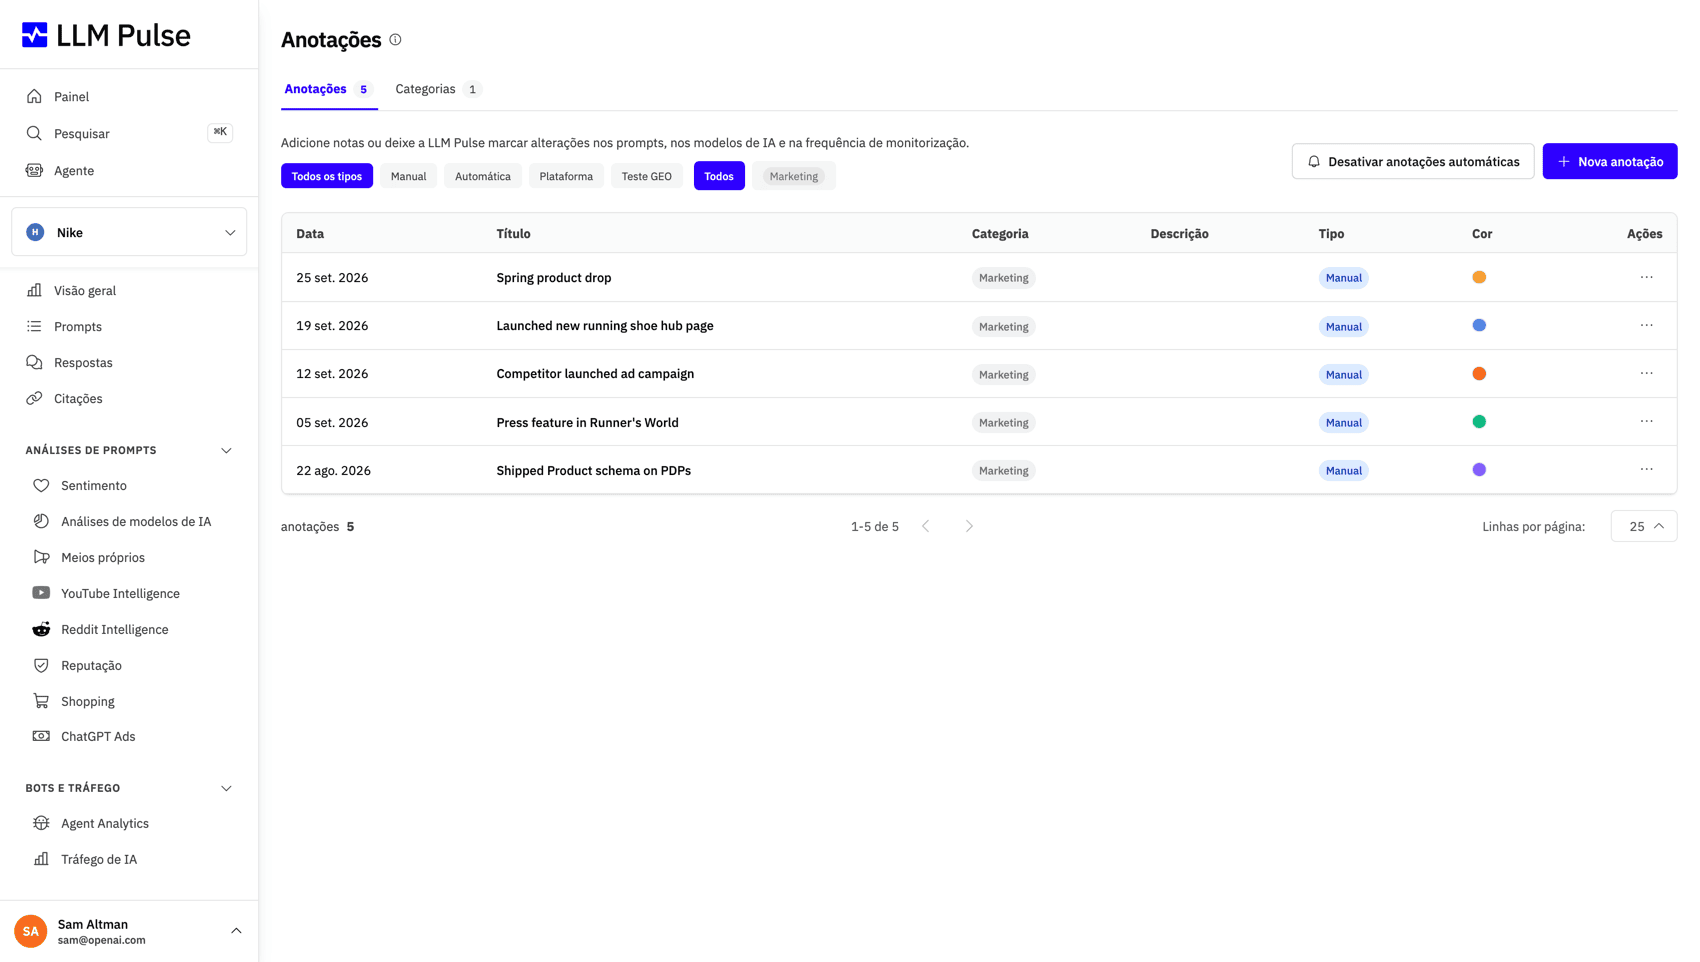
Task: Click Desativar anotações automáticas button
Action: tap(1413, 161)
